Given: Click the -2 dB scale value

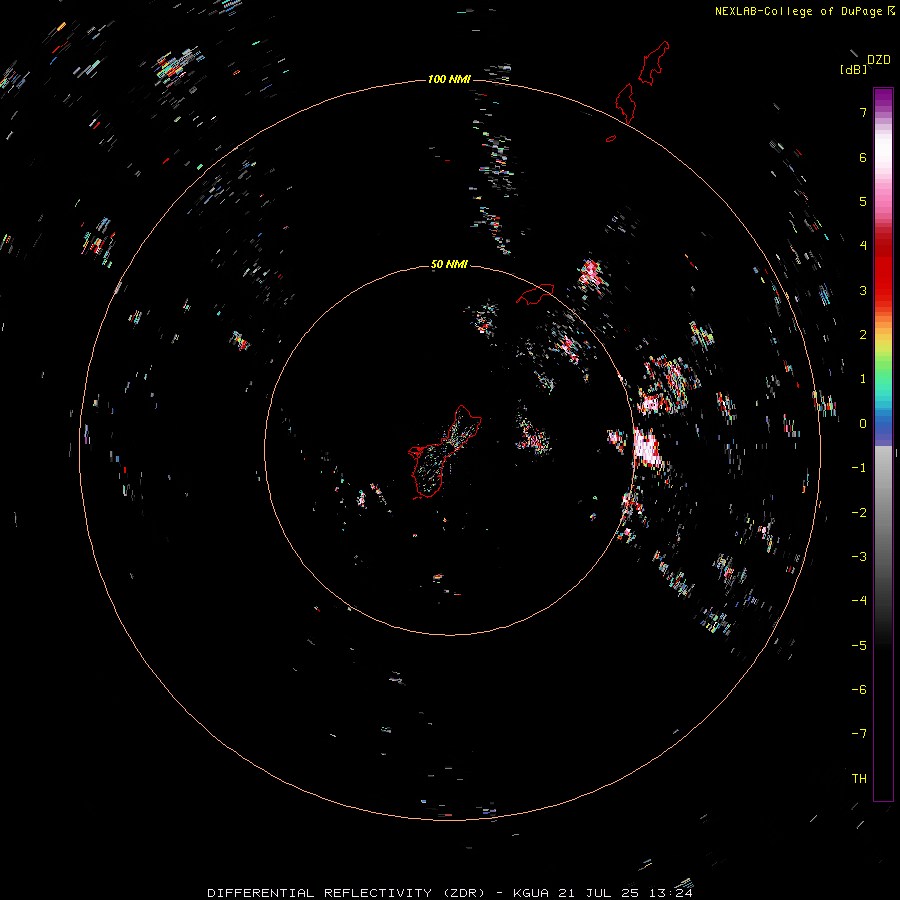Looking at the screenshot, I should pos(859,513).
